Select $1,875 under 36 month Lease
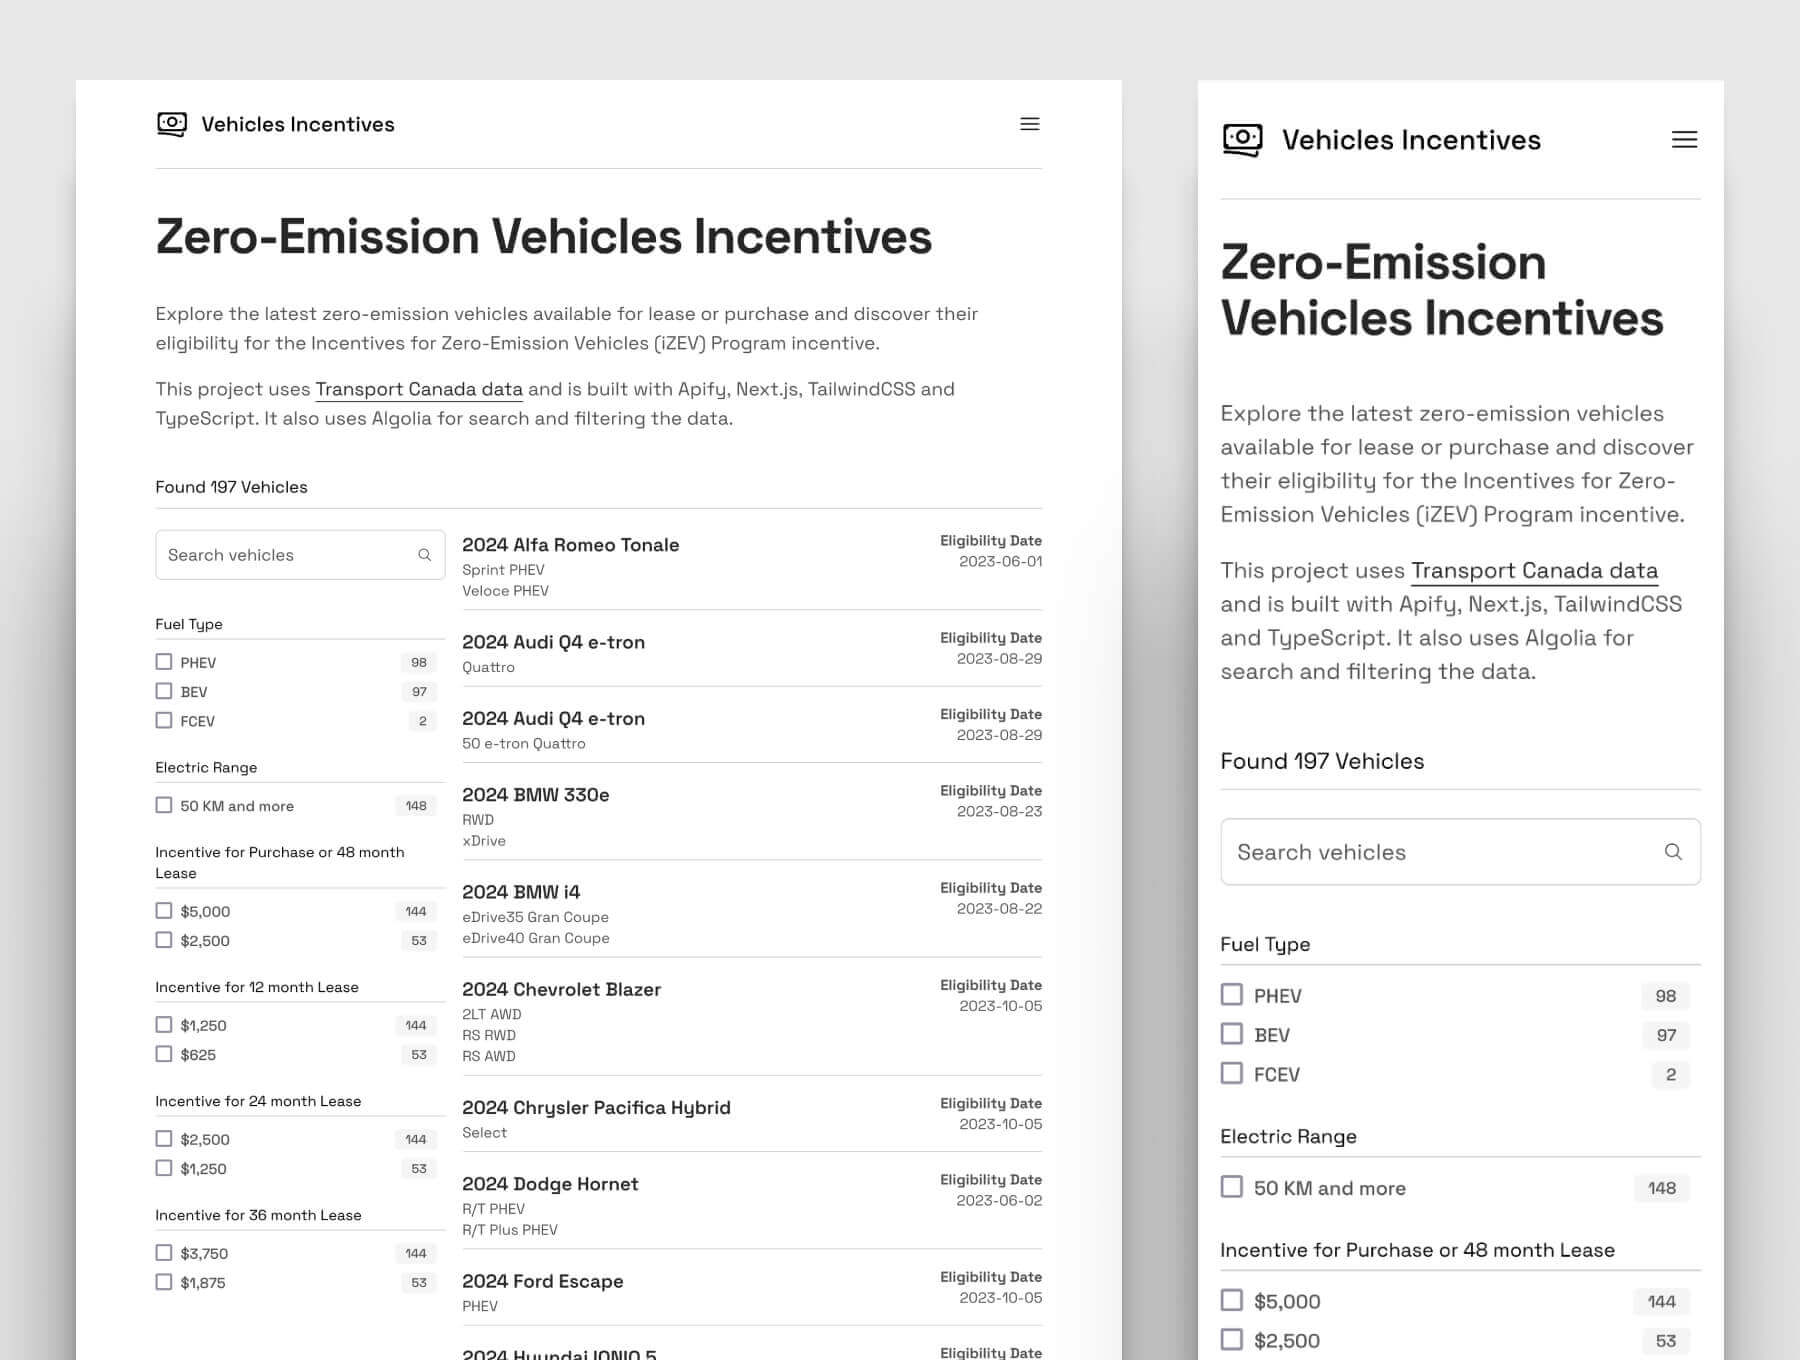This screenshot has height=1360, width=1800. coord(164,1282)
